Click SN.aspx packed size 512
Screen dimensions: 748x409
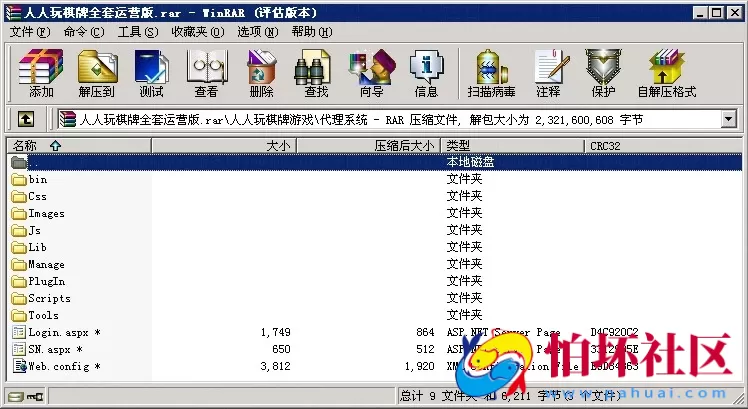click(425, 349)
